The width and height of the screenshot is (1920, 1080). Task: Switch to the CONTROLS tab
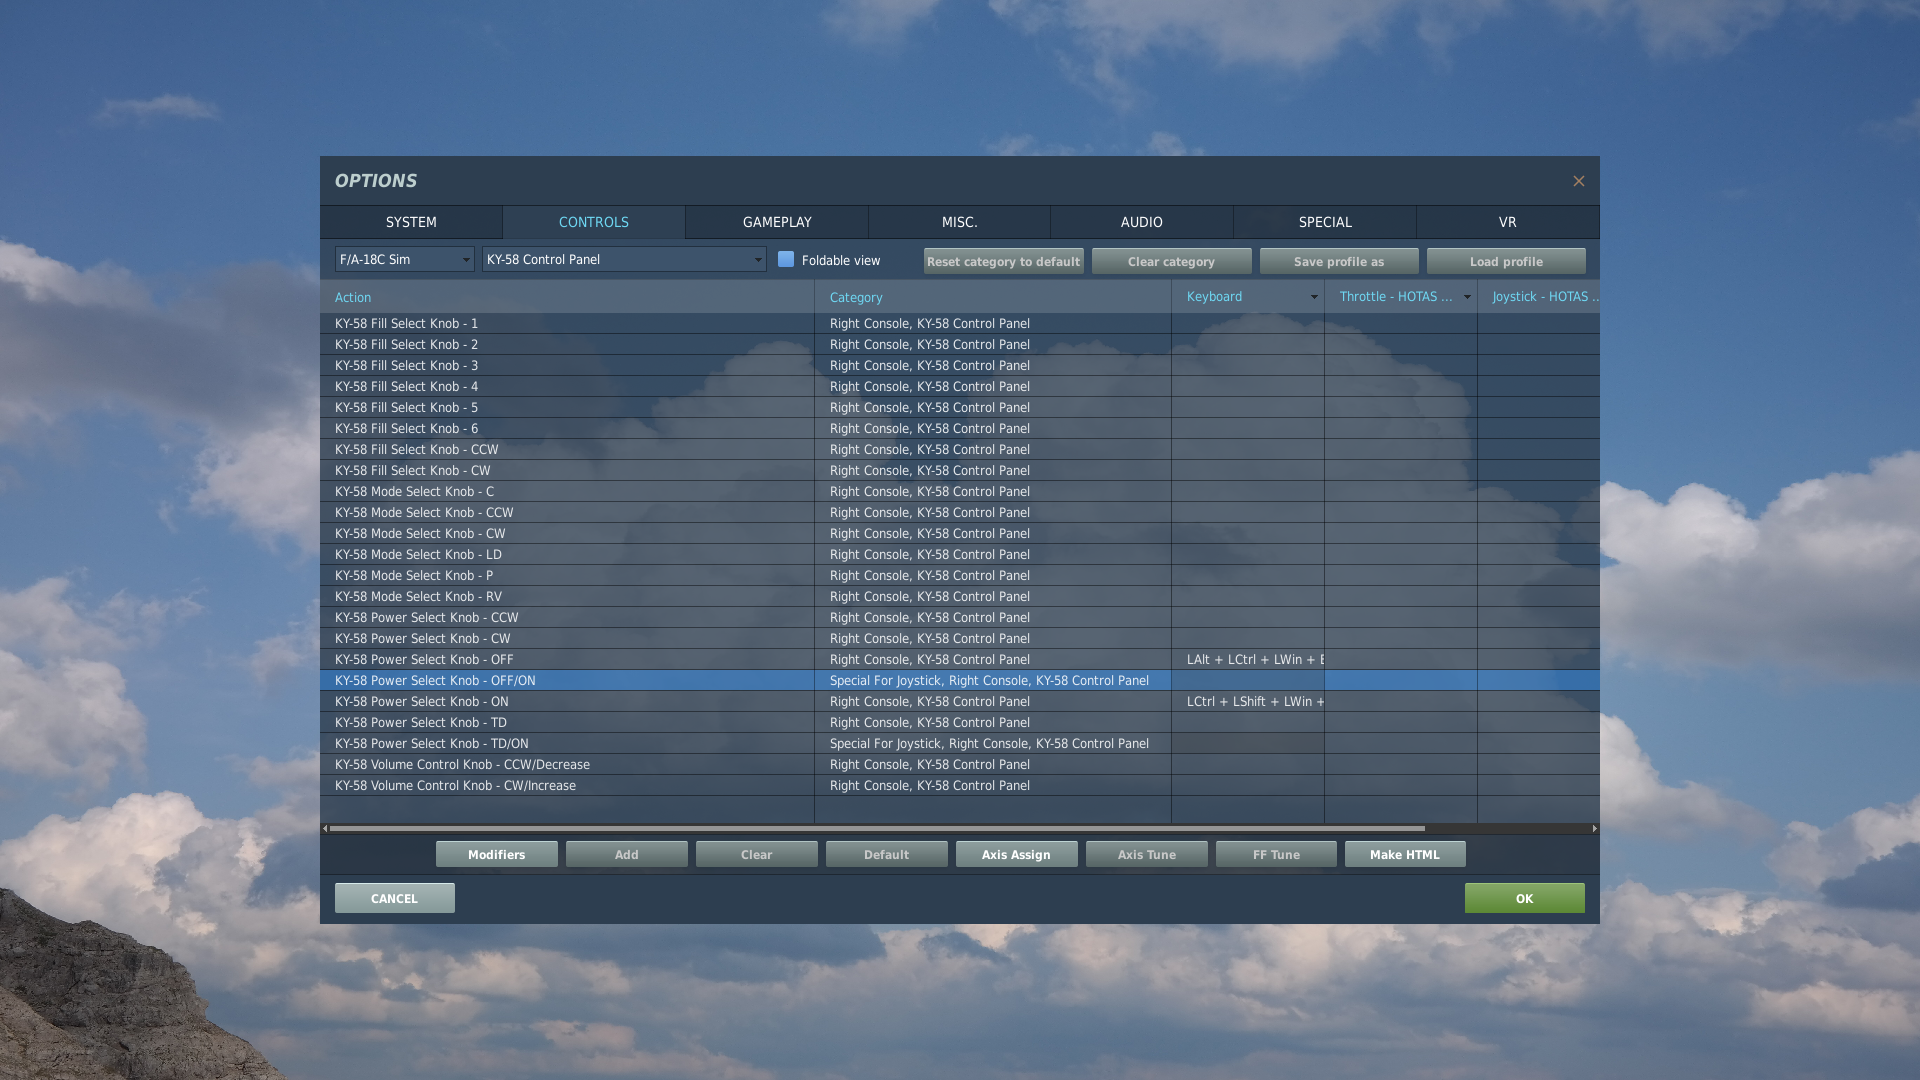click(x=594, y=222)
